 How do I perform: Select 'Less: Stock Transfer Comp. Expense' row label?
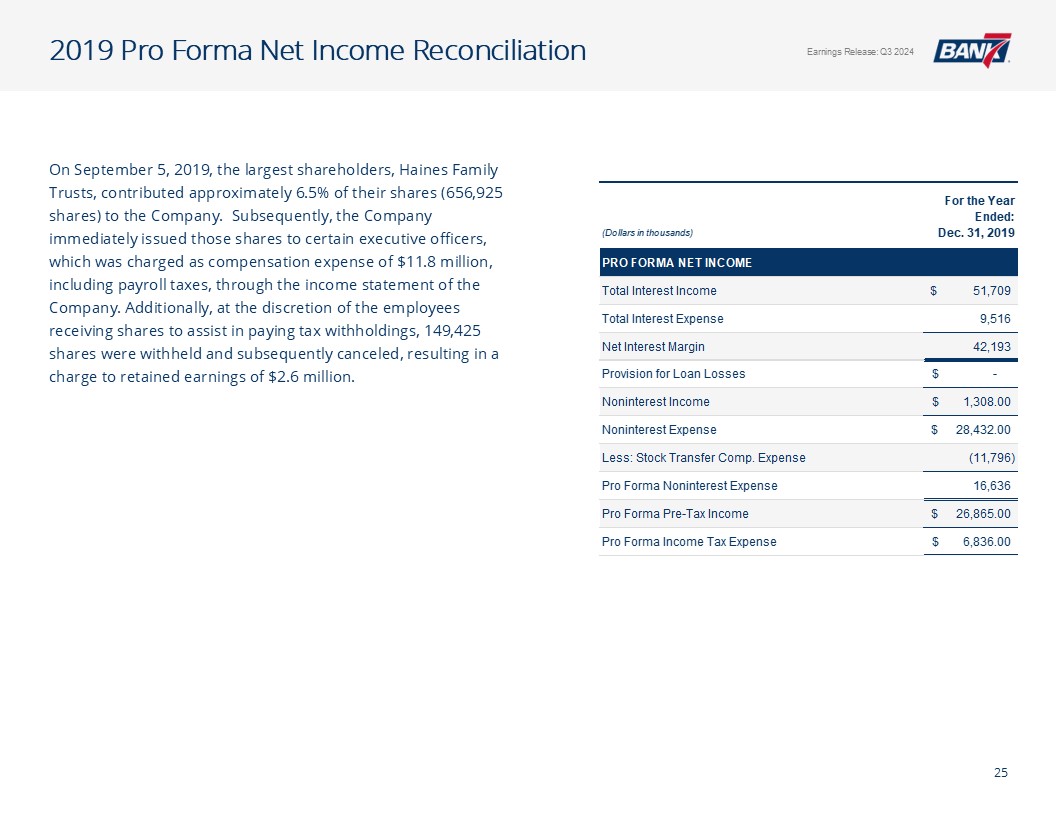pyautogui.click(x=703, y=458)
